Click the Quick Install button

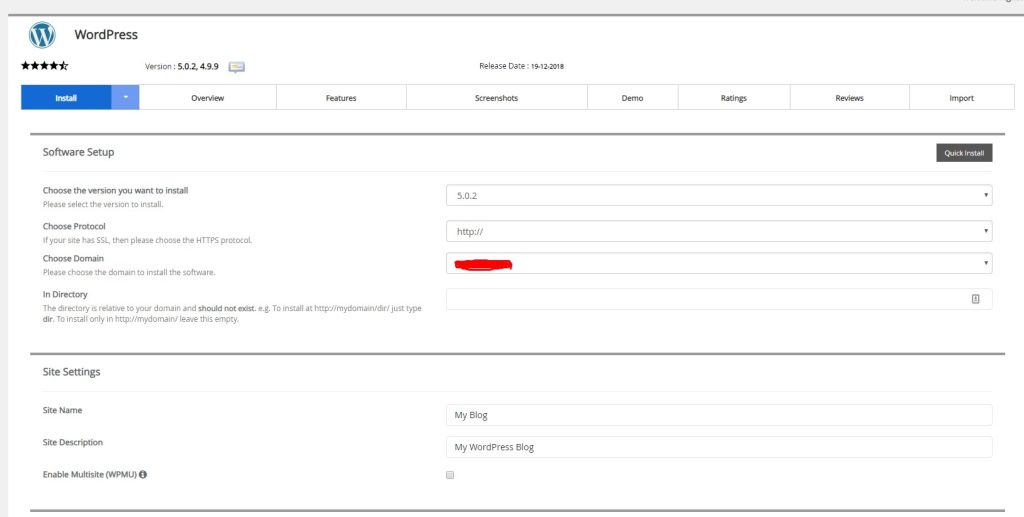[964, 153]
